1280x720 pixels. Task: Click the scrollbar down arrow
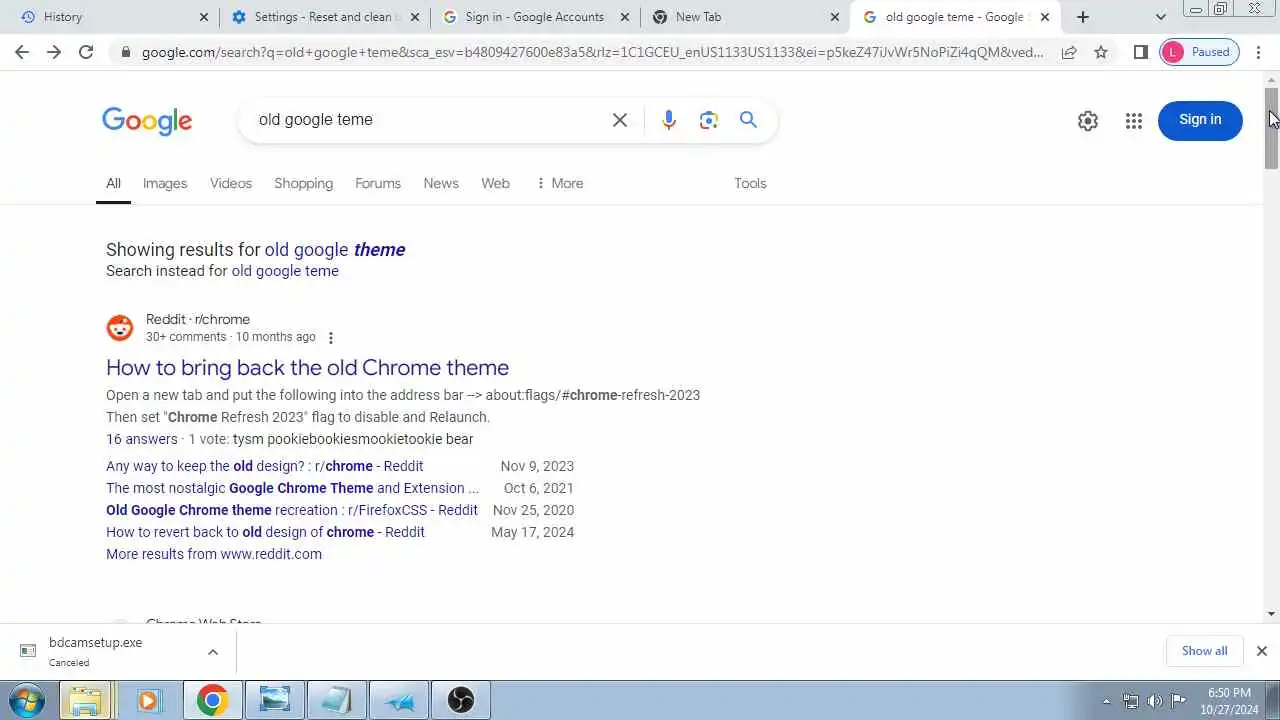tap(1272, 614)
